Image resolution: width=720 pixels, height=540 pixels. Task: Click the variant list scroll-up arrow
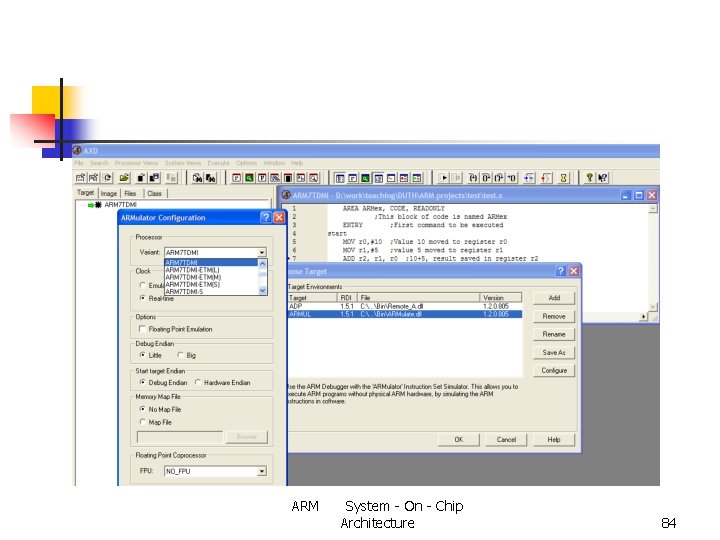coord(263,263)
